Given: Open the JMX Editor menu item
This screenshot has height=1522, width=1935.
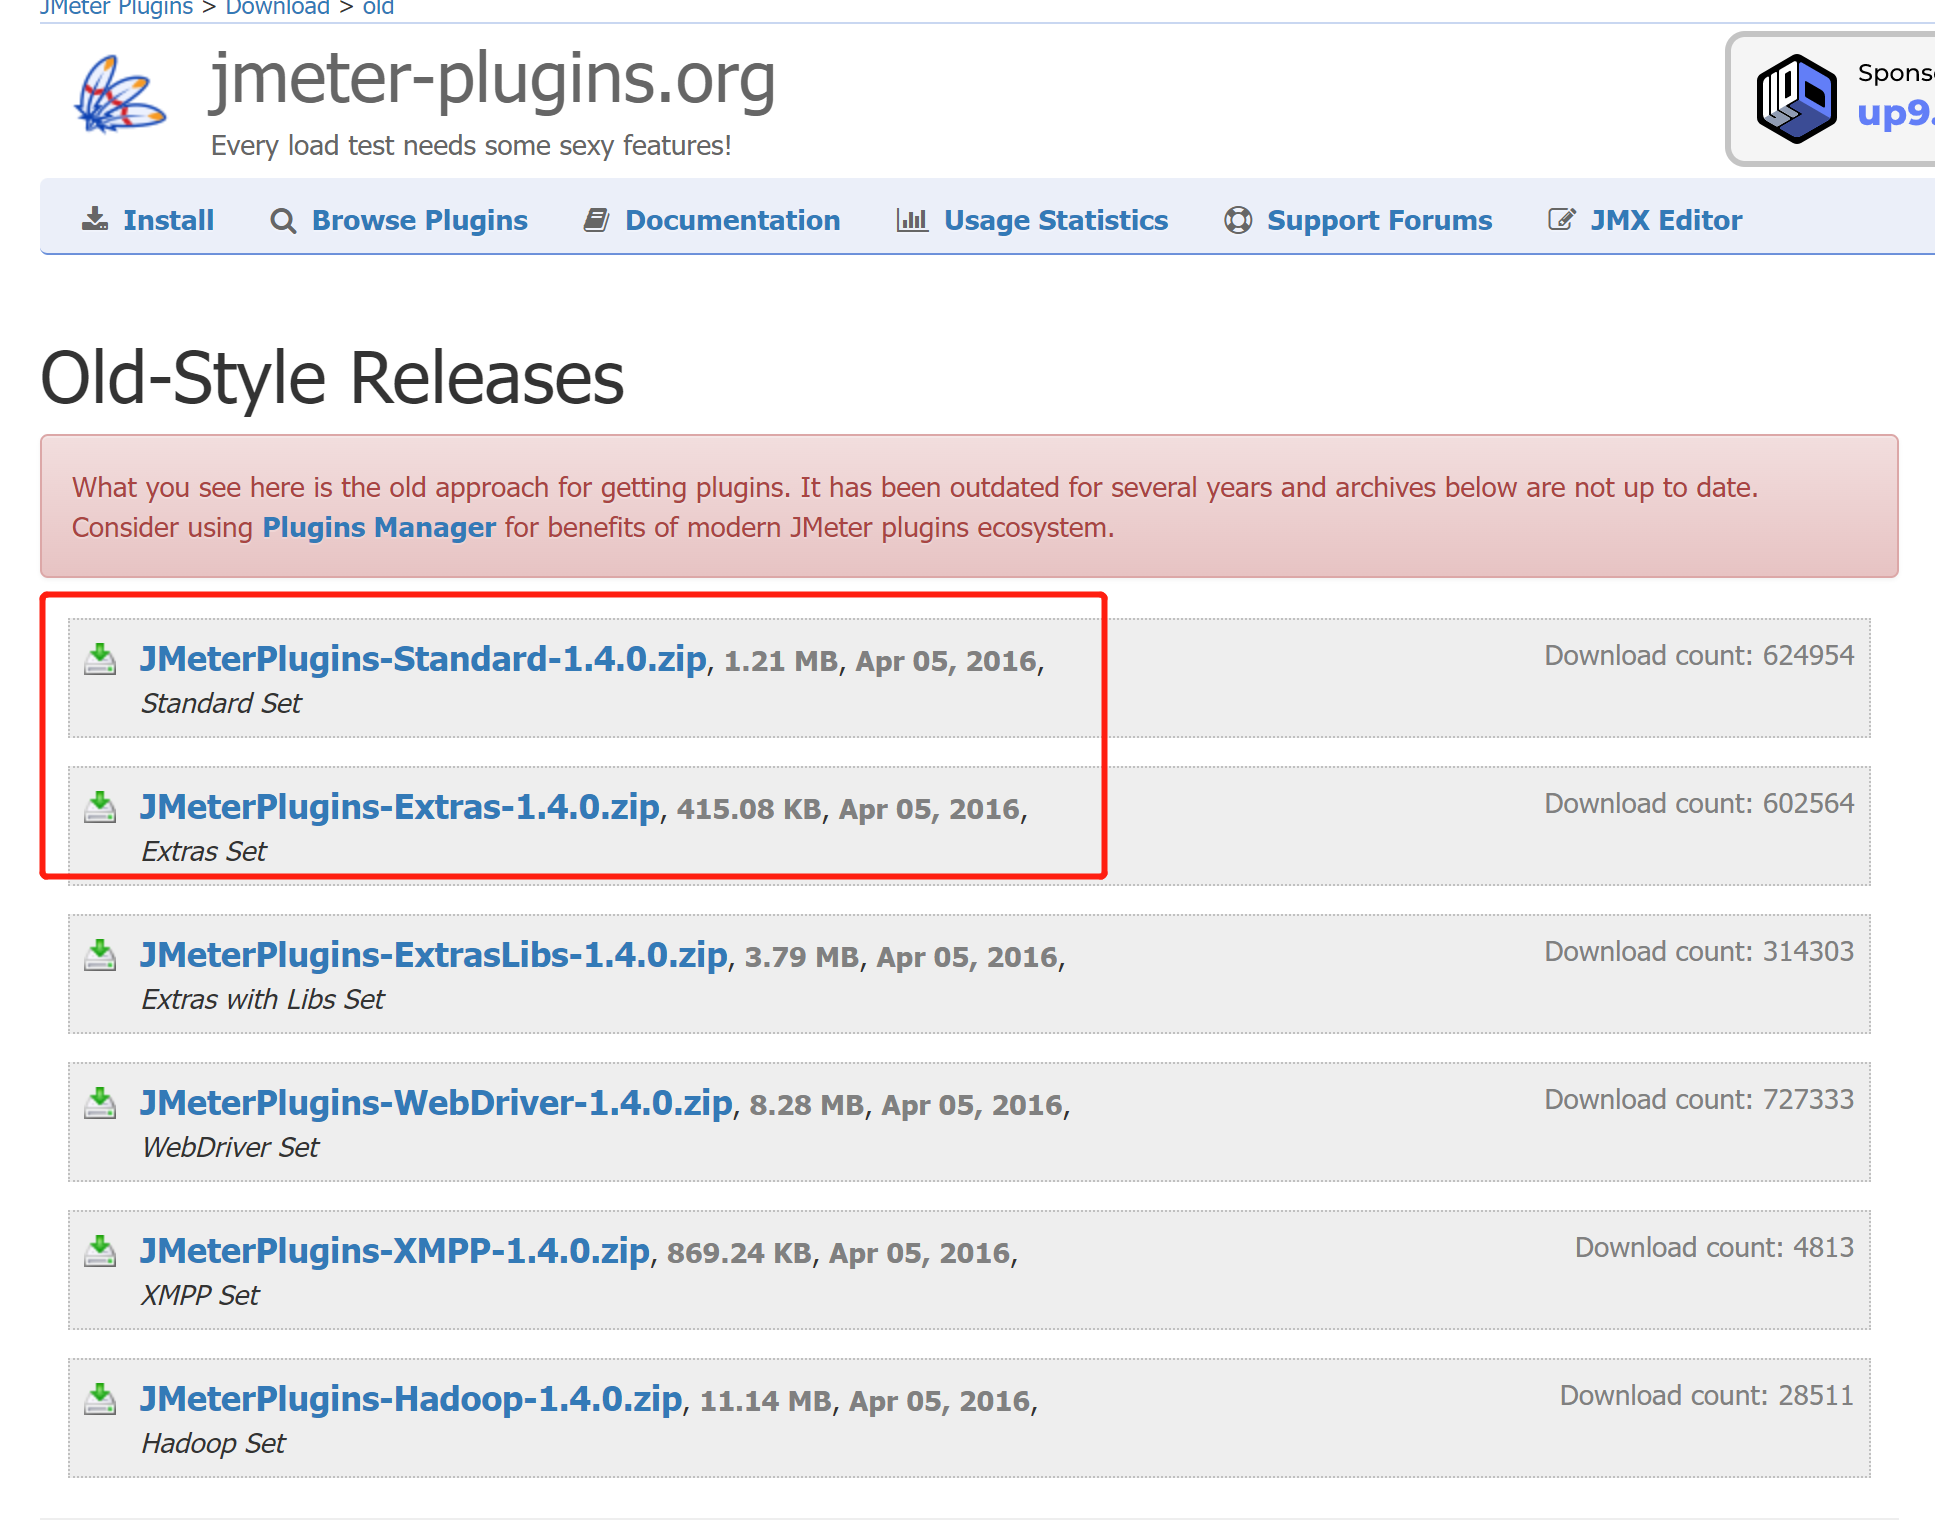Looking at the screenshot, I should click(1666, 220).
